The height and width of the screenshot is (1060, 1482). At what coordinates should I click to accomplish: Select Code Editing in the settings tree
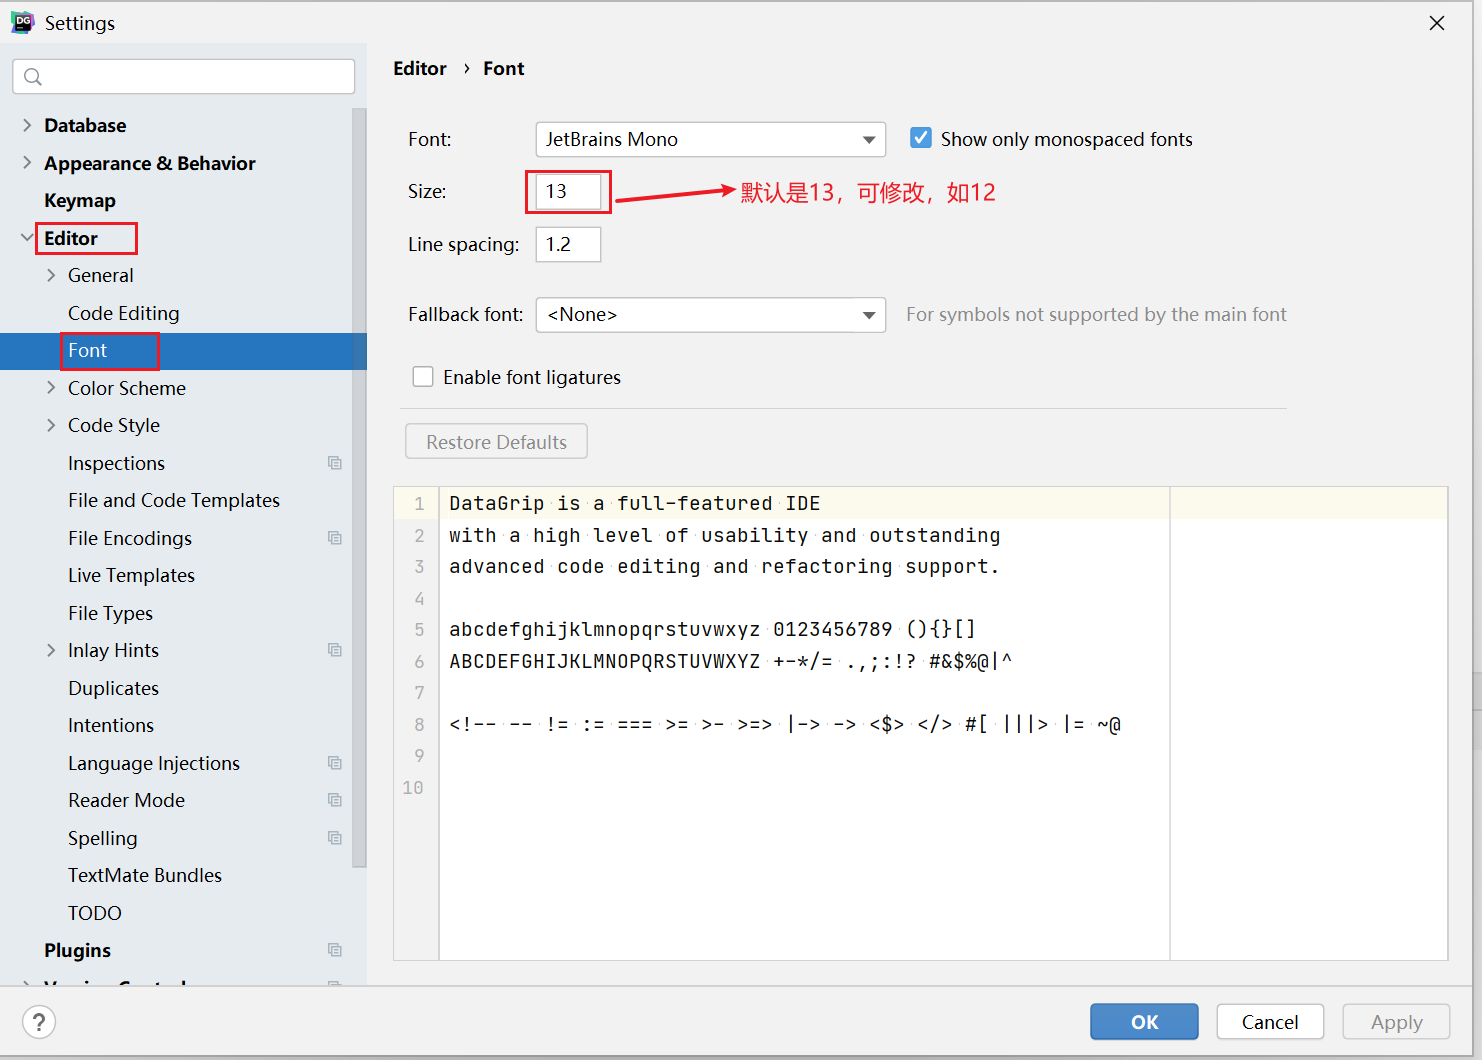click(x=123, y=313)
